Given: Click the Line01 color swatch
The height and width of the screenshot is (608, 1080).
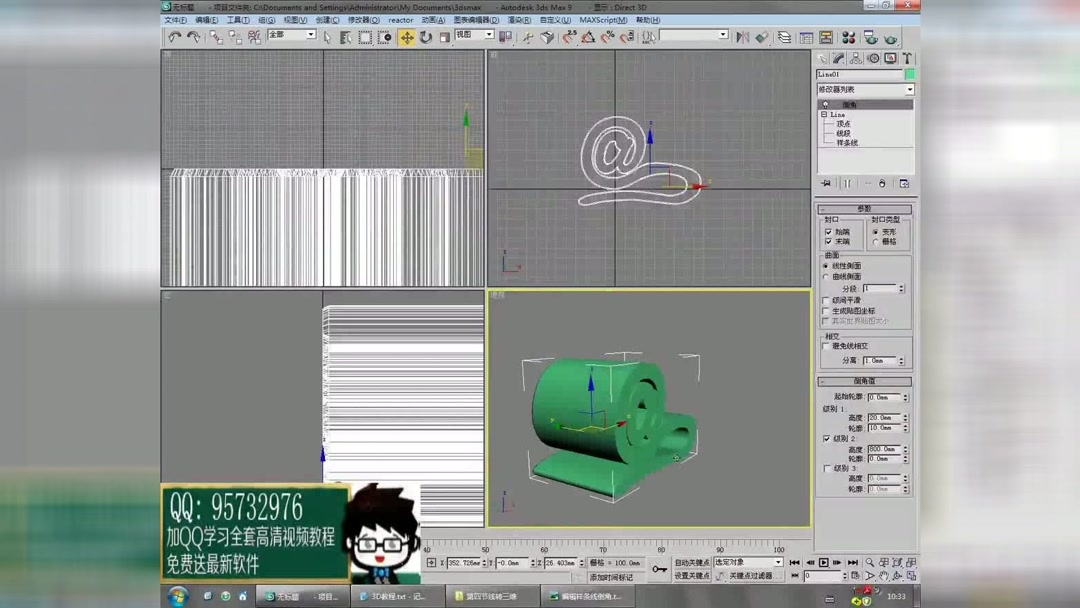Looking at the screenshot, I should [x=910, y=73].
